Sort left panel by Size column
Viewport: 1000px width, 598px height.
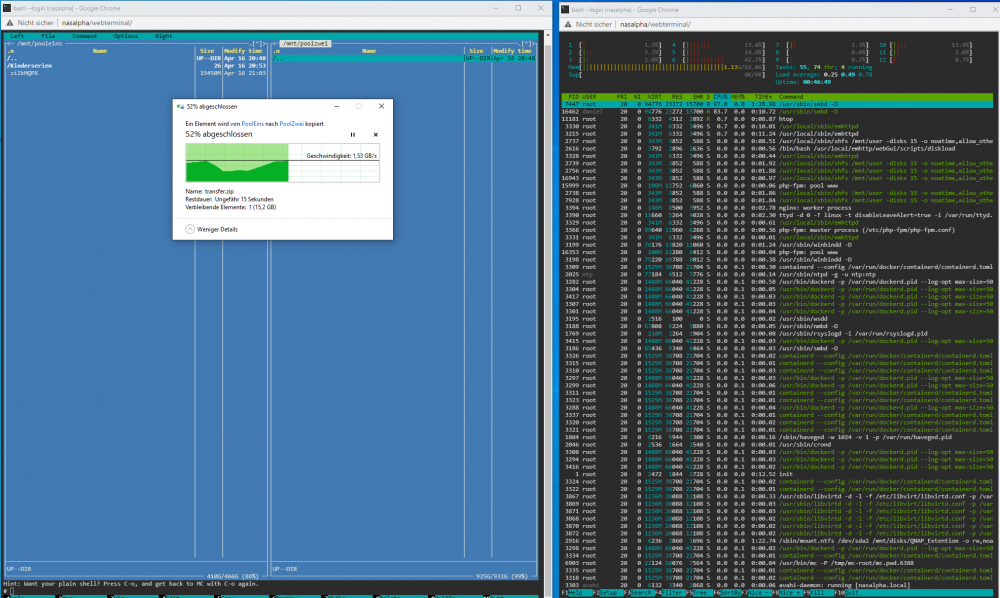pos(207,51)
